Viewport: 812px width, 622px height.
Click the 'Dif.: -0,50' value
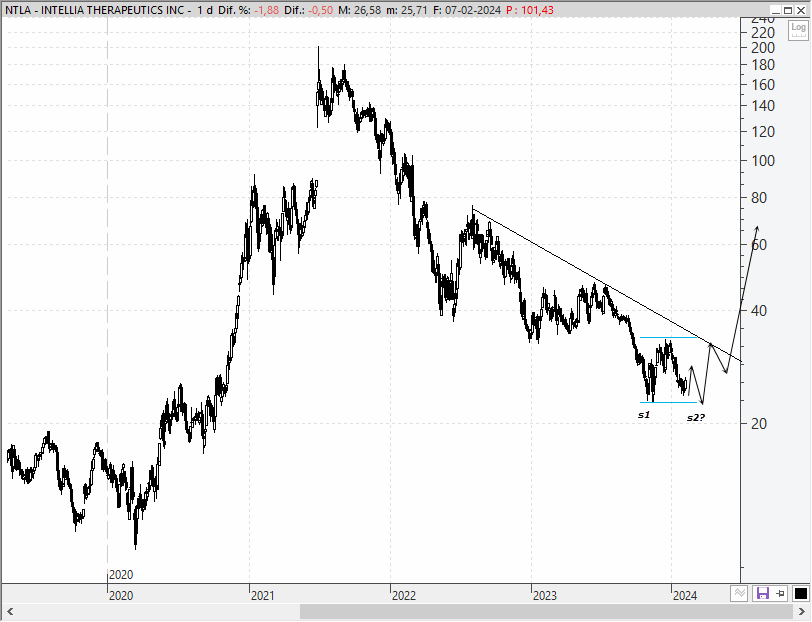pos(308,10)
